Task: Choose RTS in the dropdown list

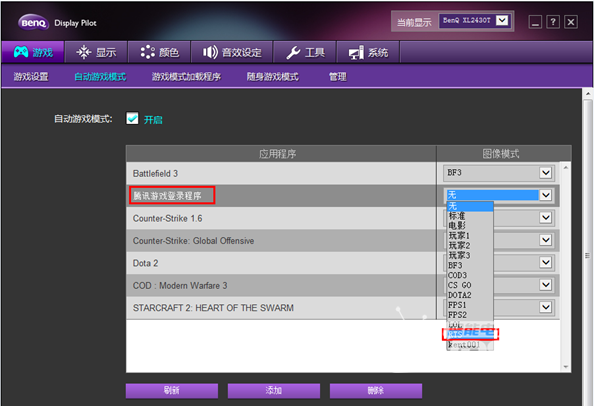Action: [x=470, y=334]
